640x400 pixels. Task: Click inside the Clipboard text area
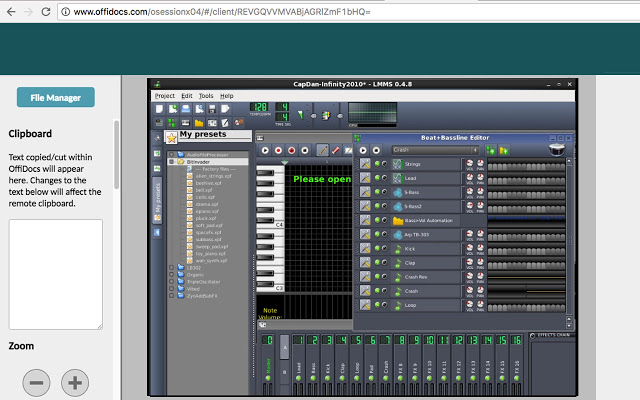coord(56,274)
